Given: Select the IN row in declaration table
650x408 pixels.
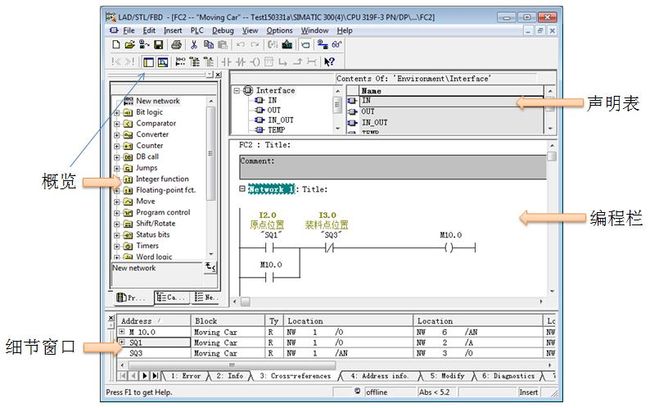Looking at the screenshot, I should pos(451,101).
